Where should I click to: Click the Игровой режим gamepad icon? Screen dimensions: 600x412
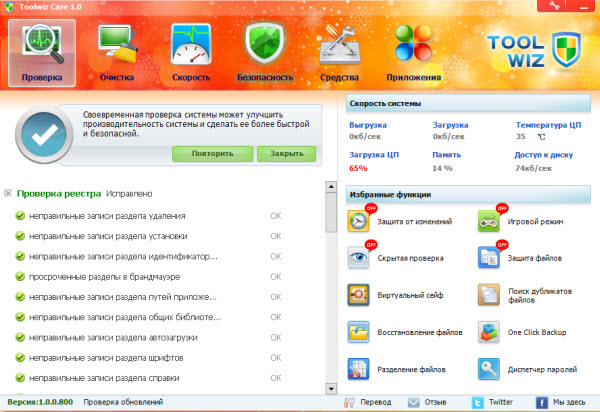(x=489, y=221)
